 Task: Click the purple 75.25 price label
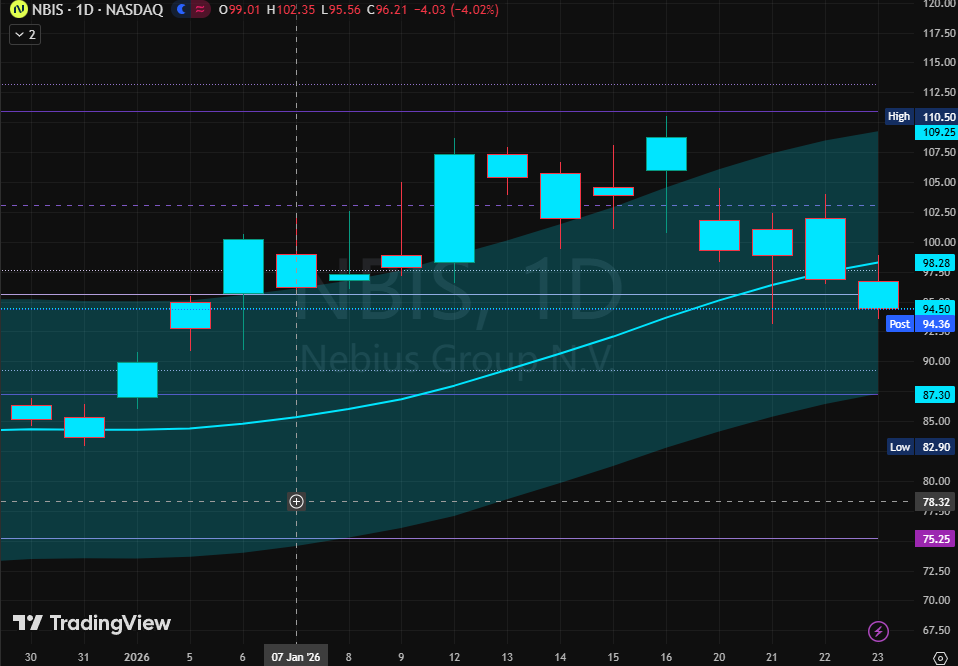(x=936, y=539)
